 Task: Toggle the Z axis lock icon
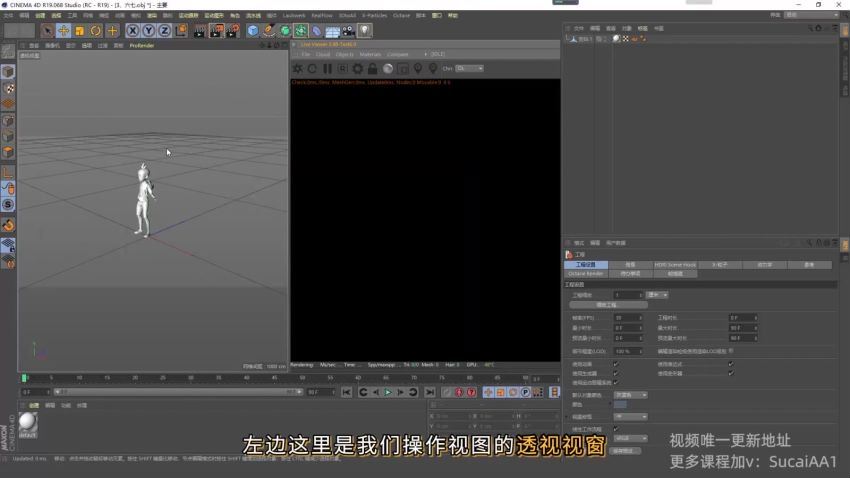click(165, 31)
